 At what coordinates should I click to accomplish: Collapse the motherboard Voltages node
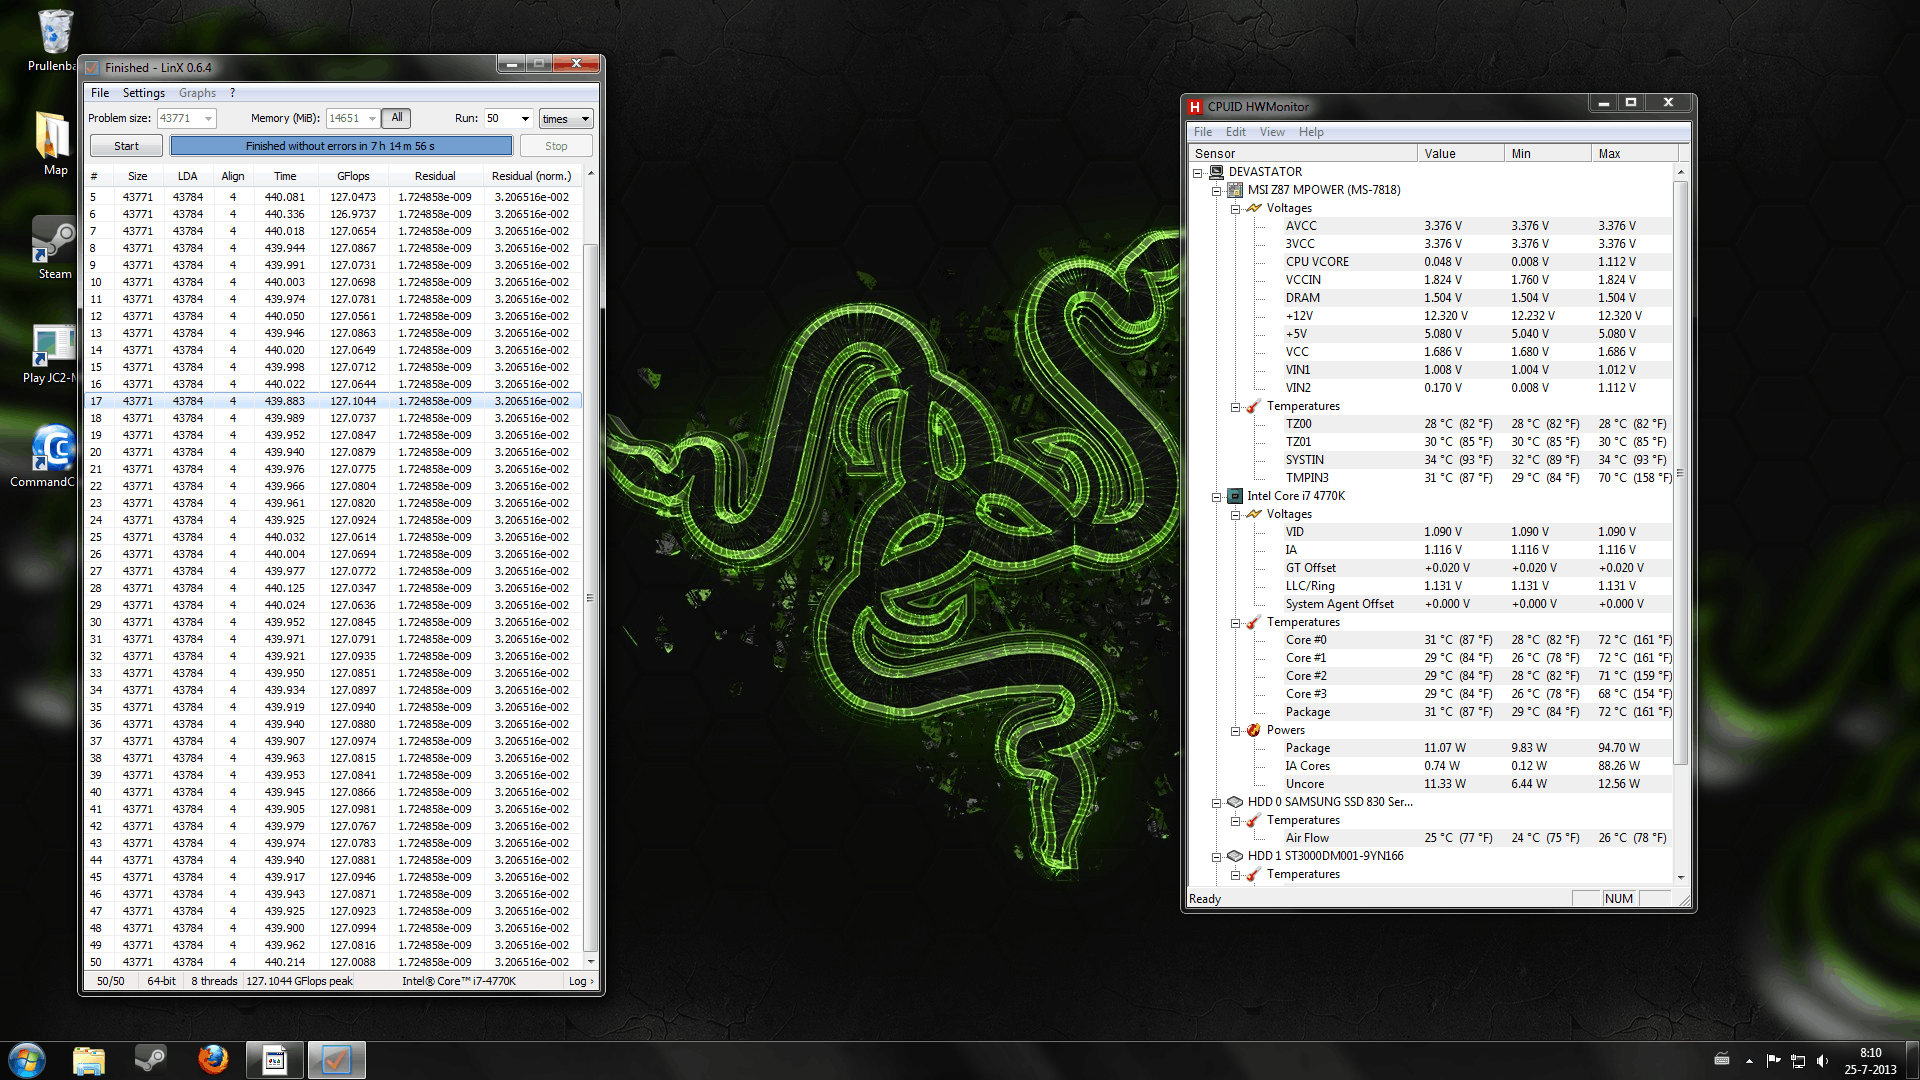coord(1235,208)
